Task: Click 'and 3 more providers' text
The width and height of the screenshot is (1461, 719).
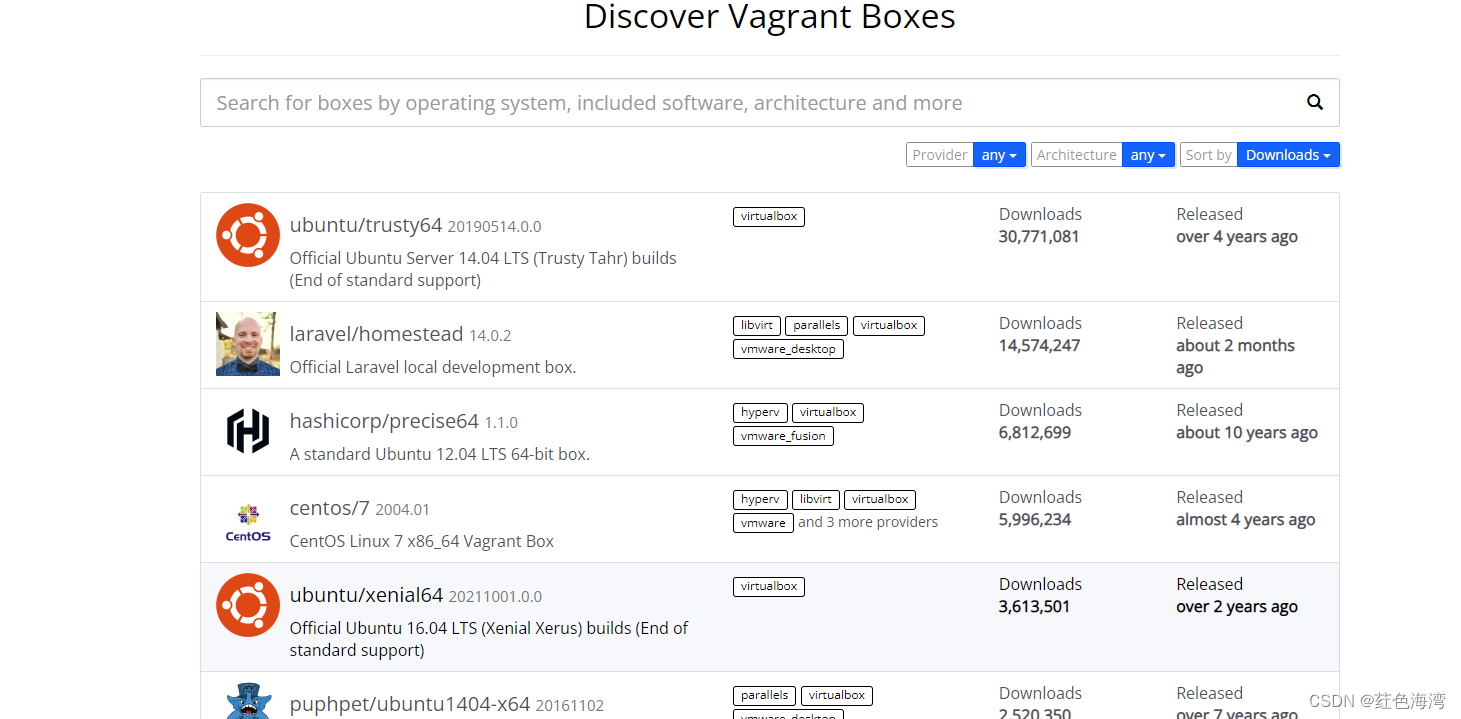Action: coord(868,522)
